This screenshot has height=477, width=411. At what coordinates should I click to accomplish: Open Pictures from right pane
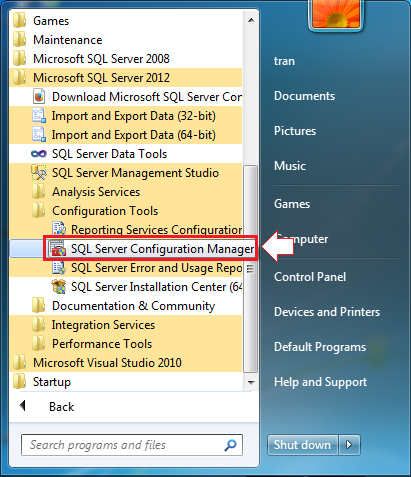tap(295, 131)
